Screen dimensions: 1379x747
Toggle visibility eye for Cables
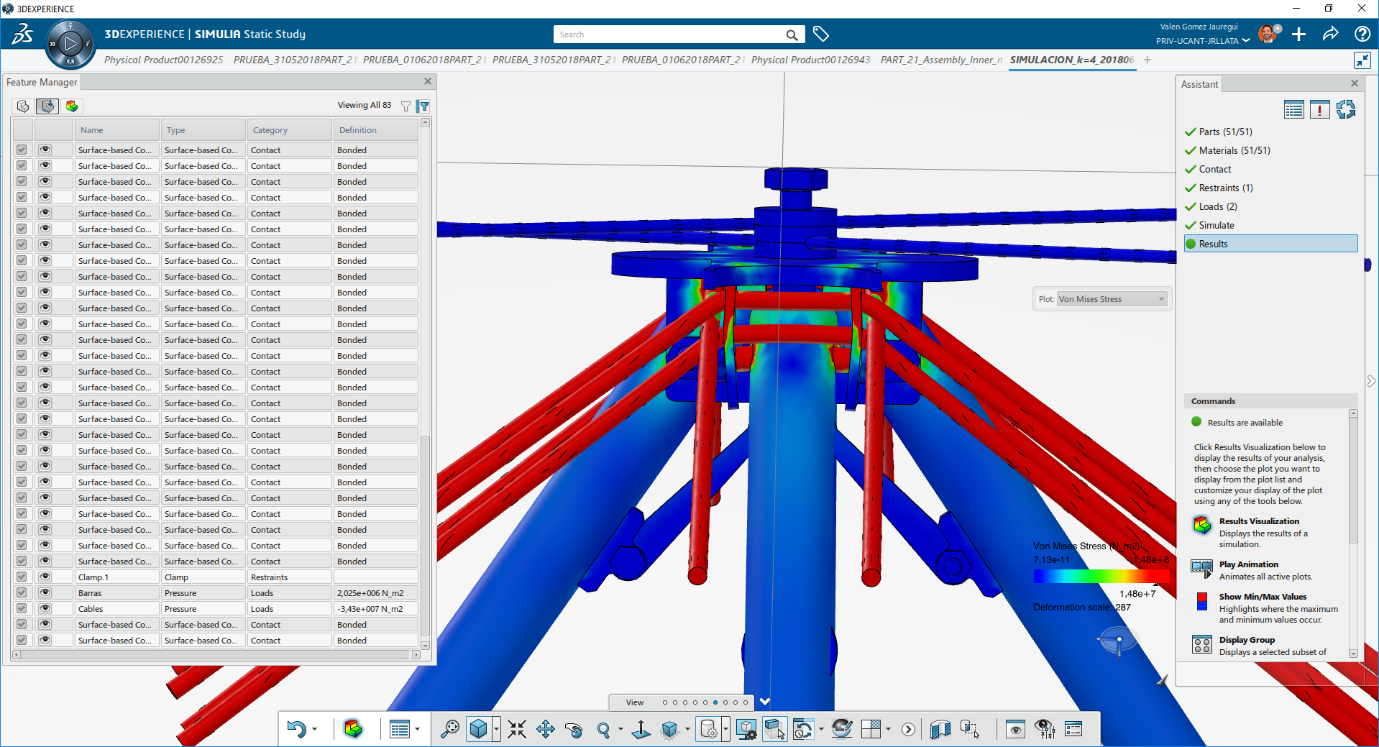pyautogui.click(x=45, y=609)
